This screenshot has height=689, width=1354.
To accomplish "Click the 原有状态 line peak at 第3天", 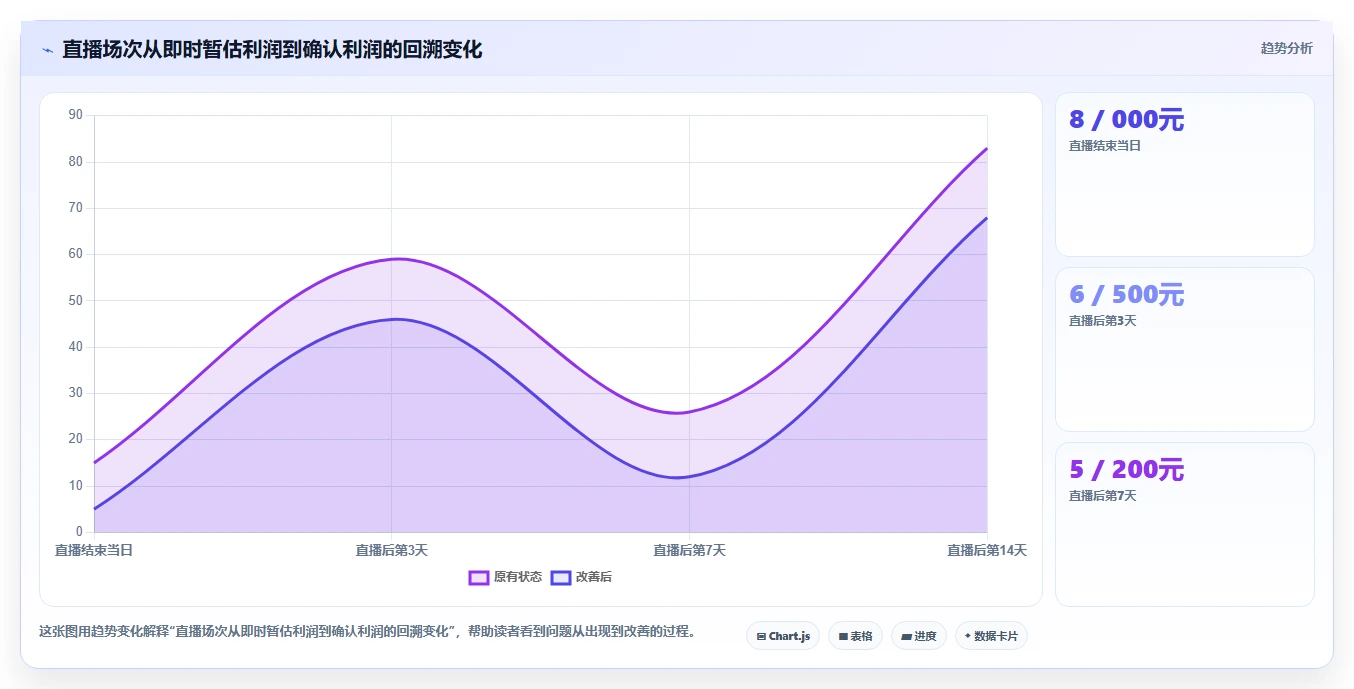I will [x=397, y=259].
